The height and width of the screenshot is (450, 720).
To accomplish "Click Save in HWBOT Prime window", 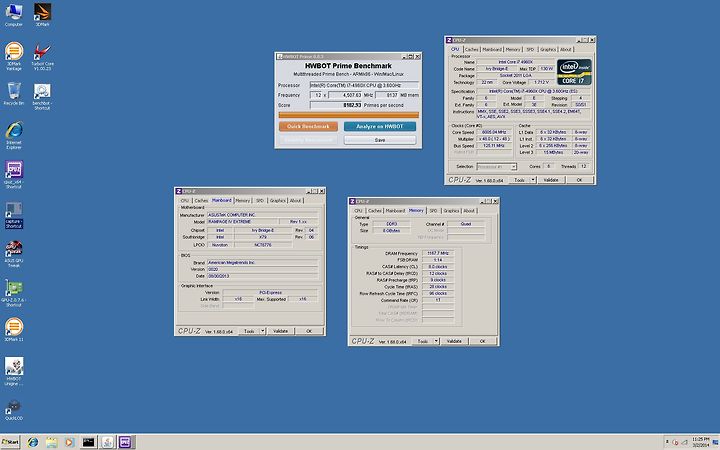I will pyautogui.click(x=380, y=140).
